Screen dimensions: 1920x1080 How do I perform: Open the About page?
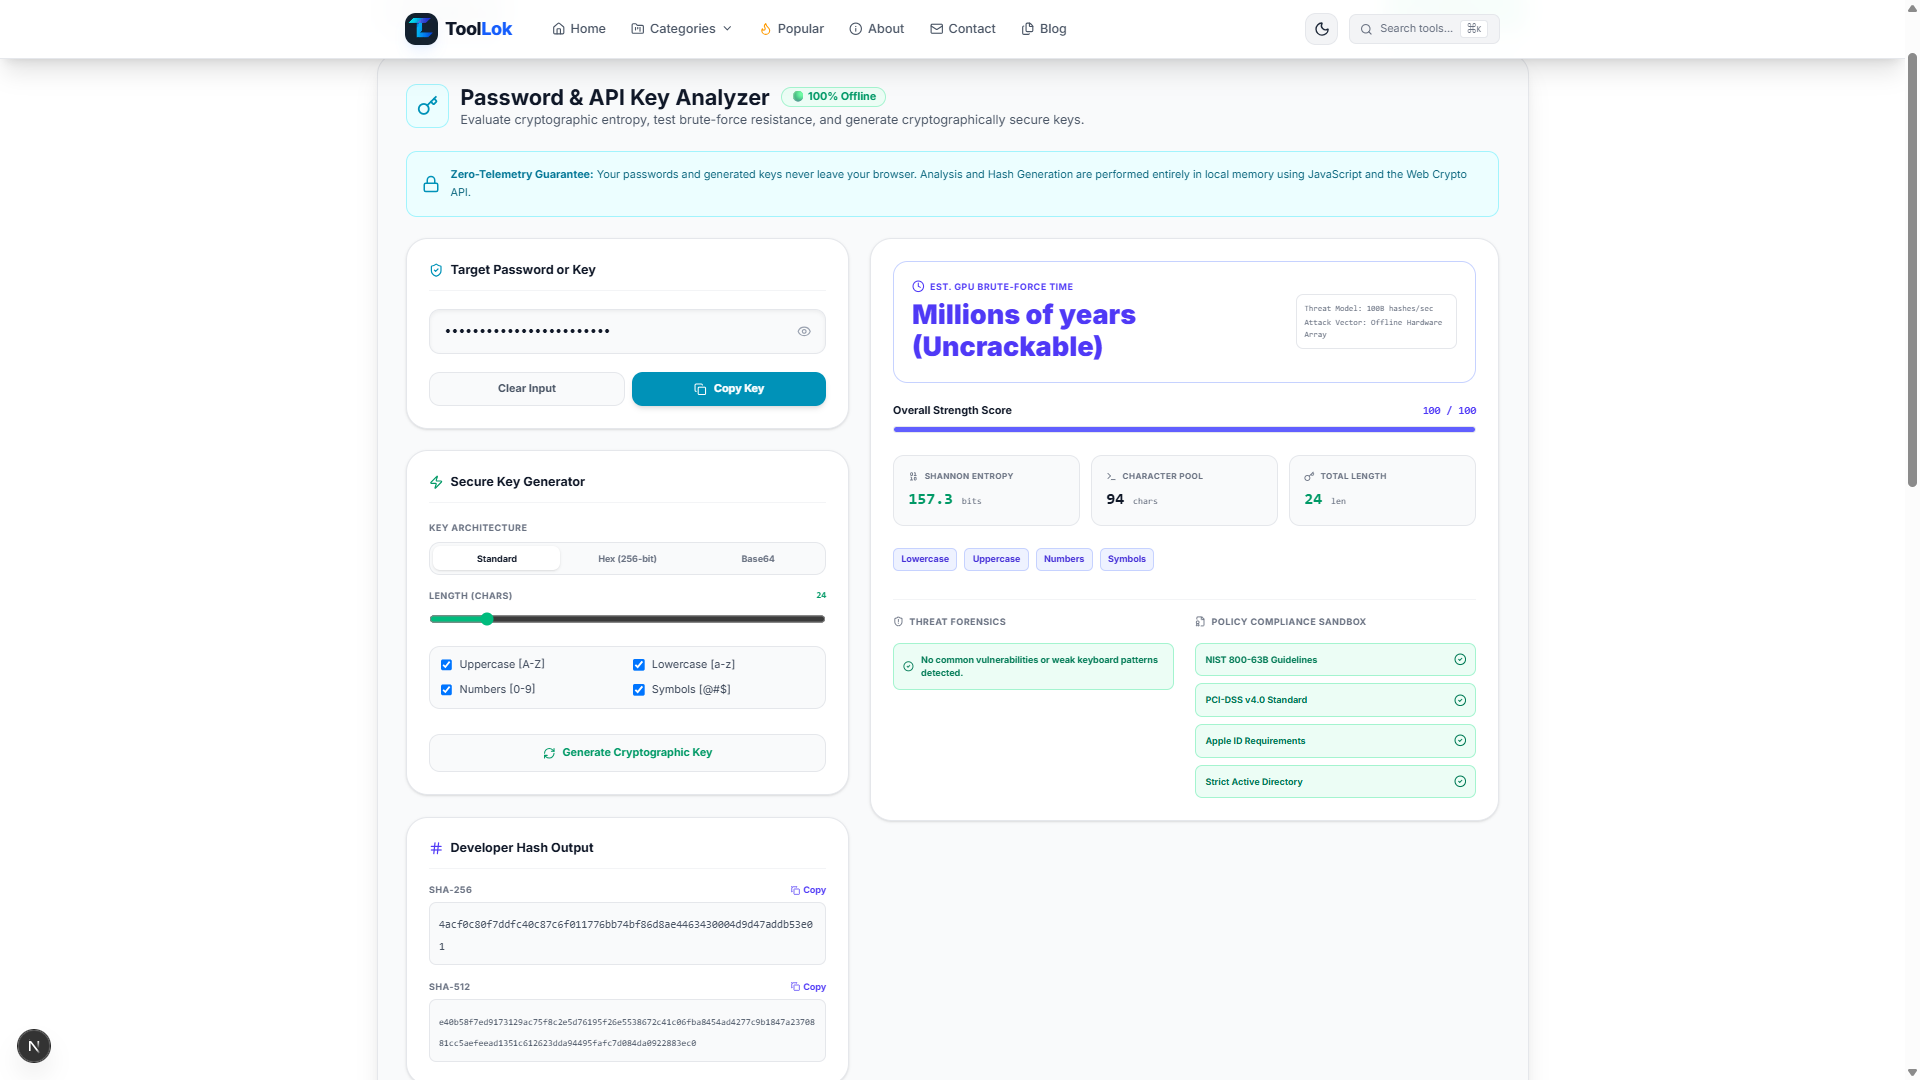click(876, 29)
